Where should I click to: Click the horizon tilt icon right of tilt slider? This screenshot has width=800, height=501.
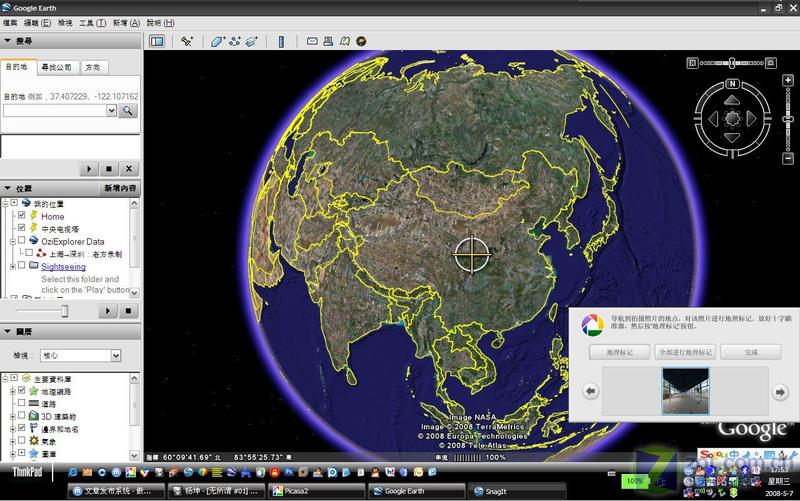coord(771,63)
